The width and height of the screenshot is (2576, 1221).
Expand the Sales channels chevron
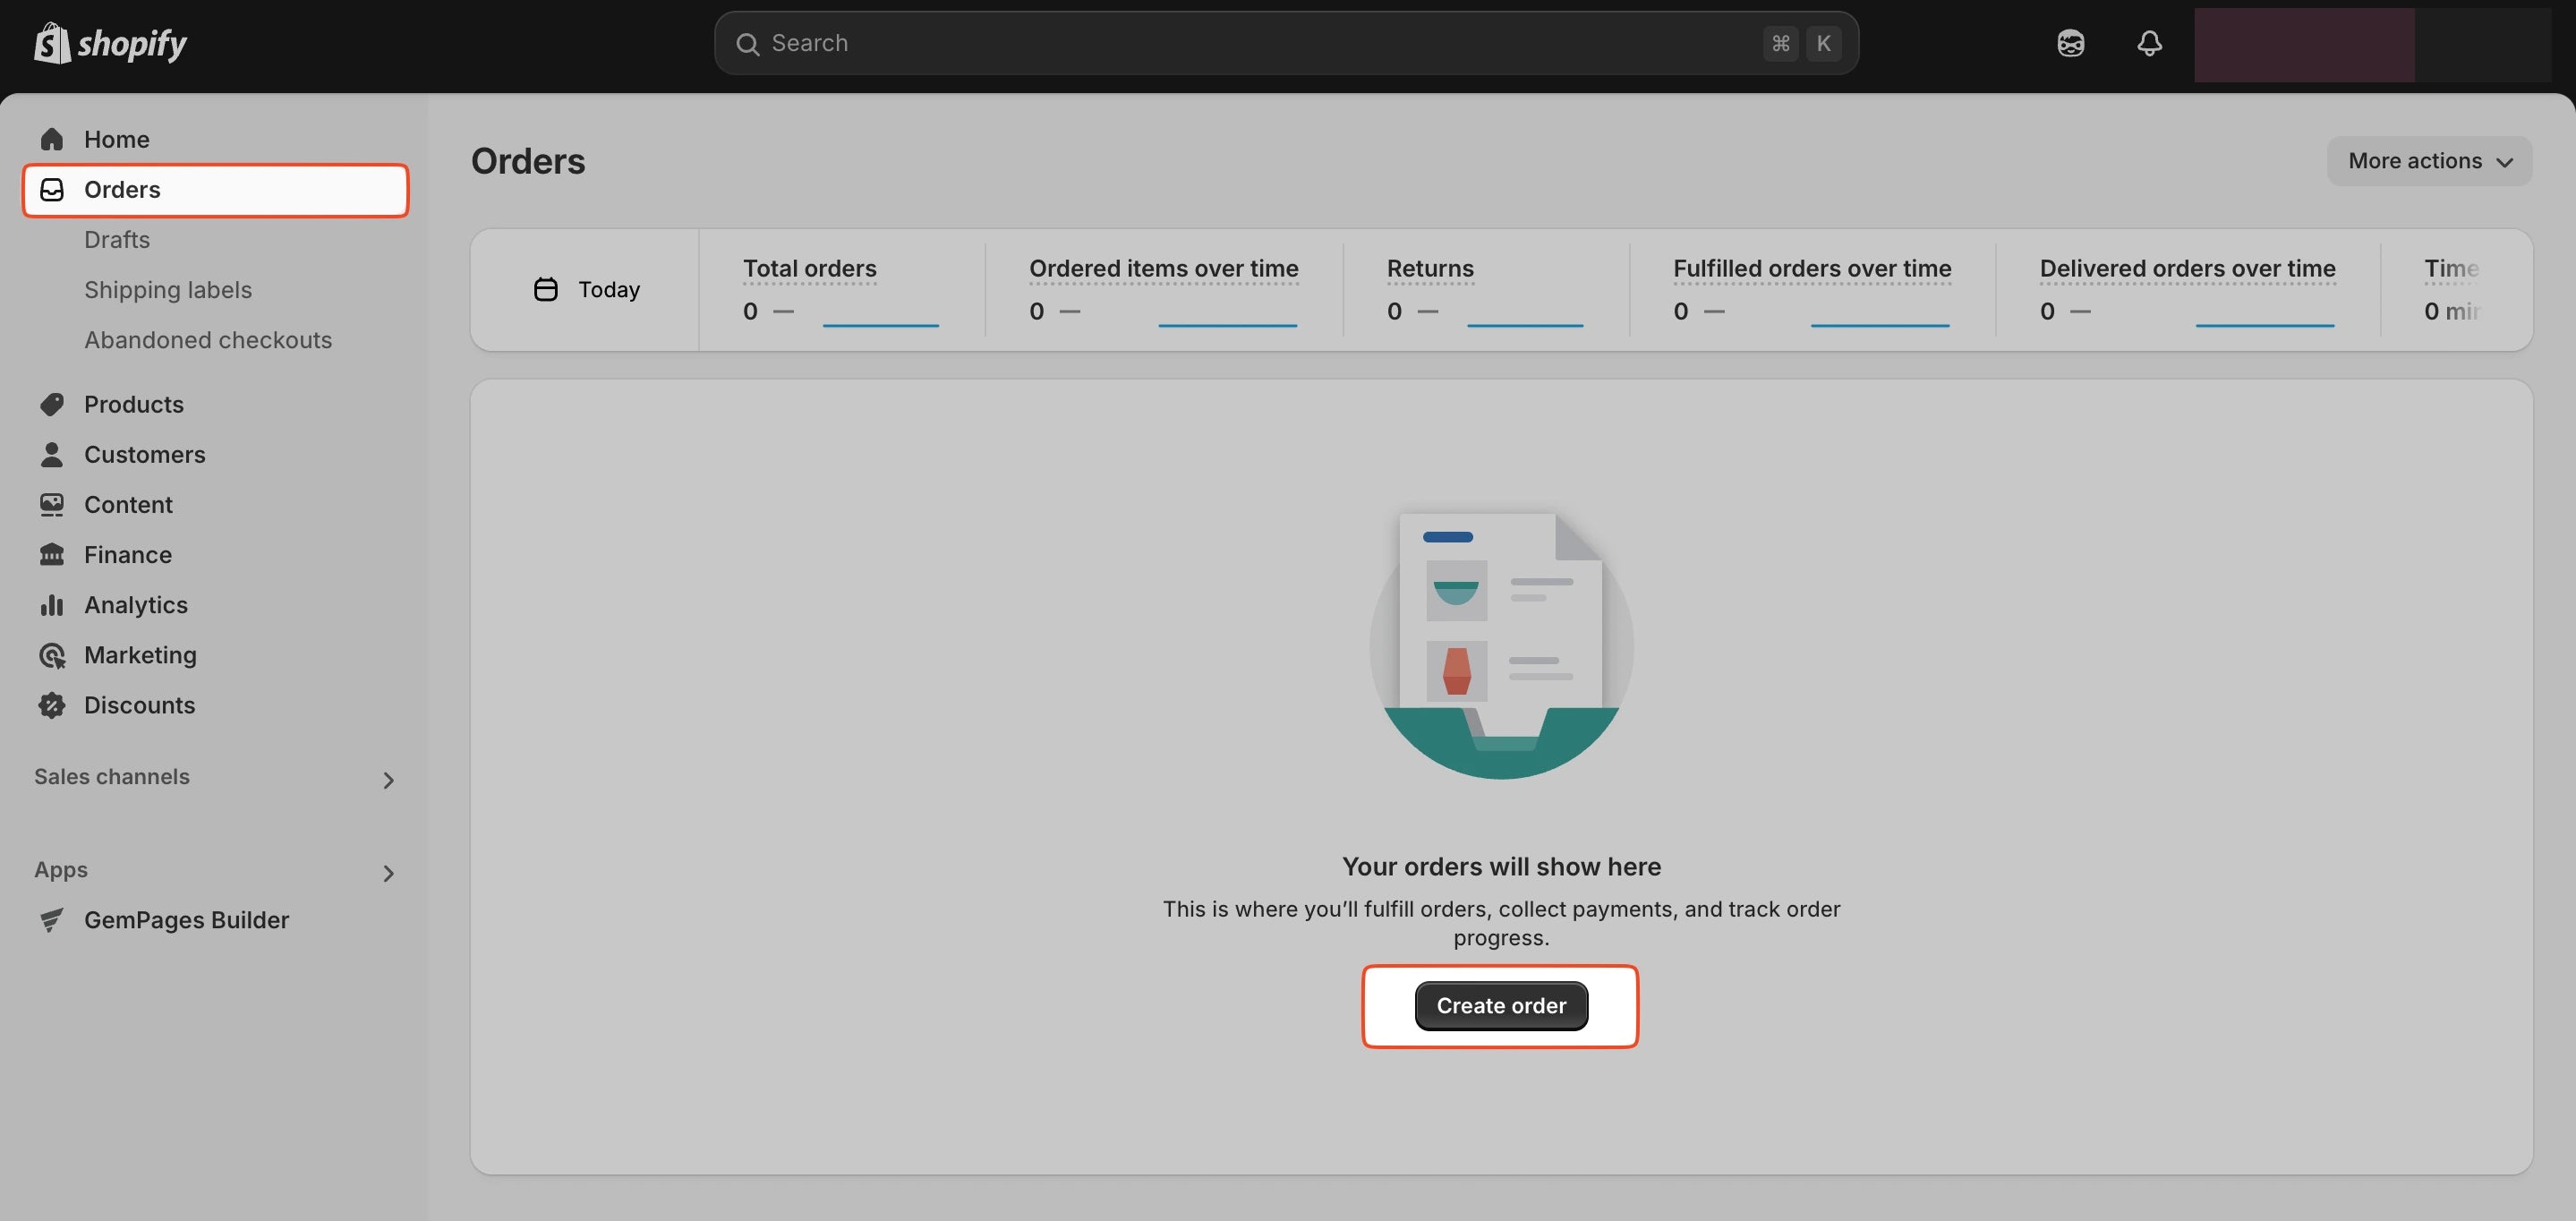pyautogui.click(x=388, y=780)
